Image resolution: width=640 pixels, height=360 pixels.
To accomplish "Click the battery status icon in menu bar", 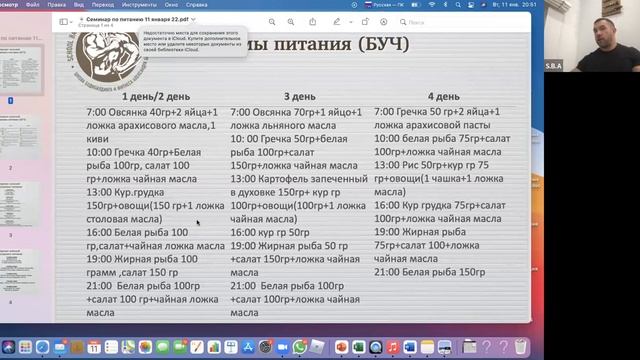I will pyautogui.click(x=416, y=5).
